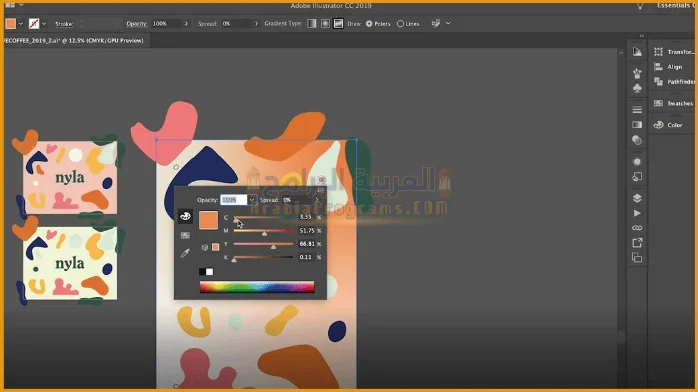Screen dimensions: 698x392
Task: Open the fill color dropdown arrow
Action: [x=20, y=24]
